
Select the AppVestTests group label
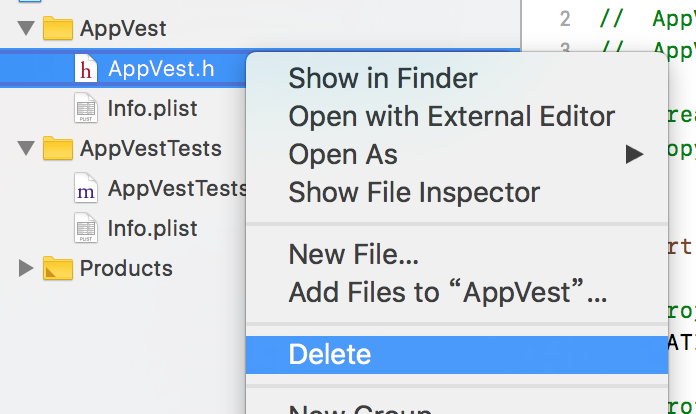151,149
